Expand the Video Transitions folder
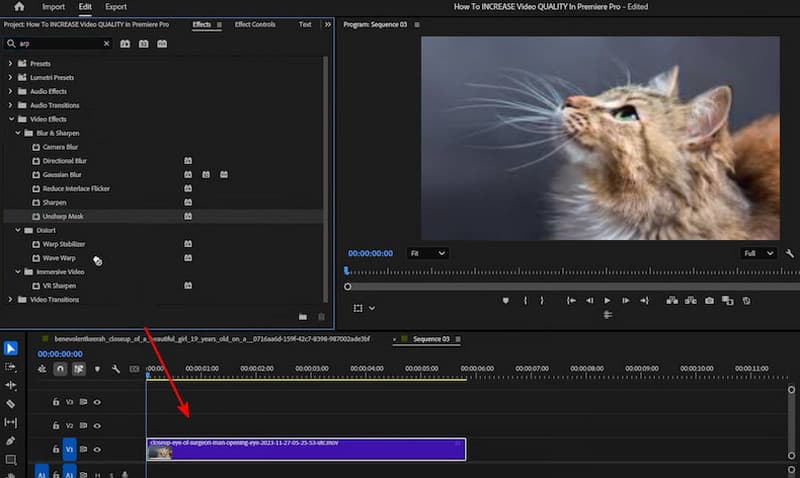Viewport: 800px width, 478px height. point(10,299)
